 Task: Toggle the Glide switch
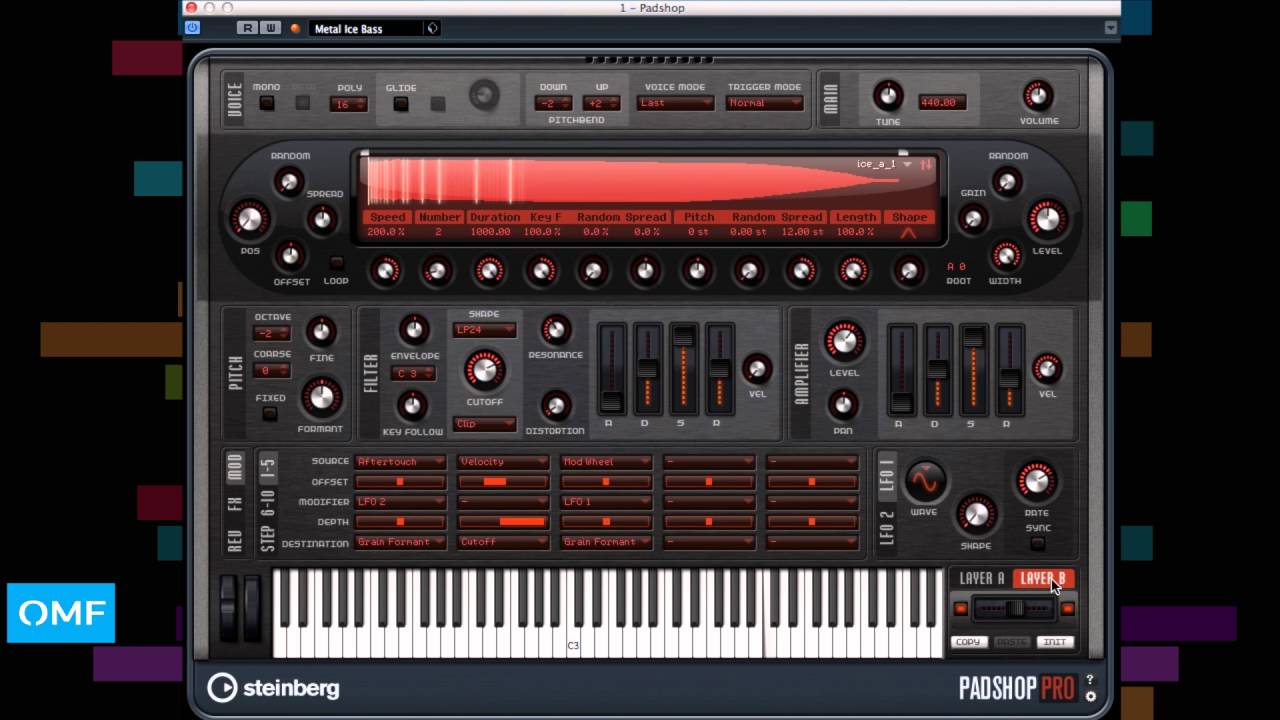(400, 103)
